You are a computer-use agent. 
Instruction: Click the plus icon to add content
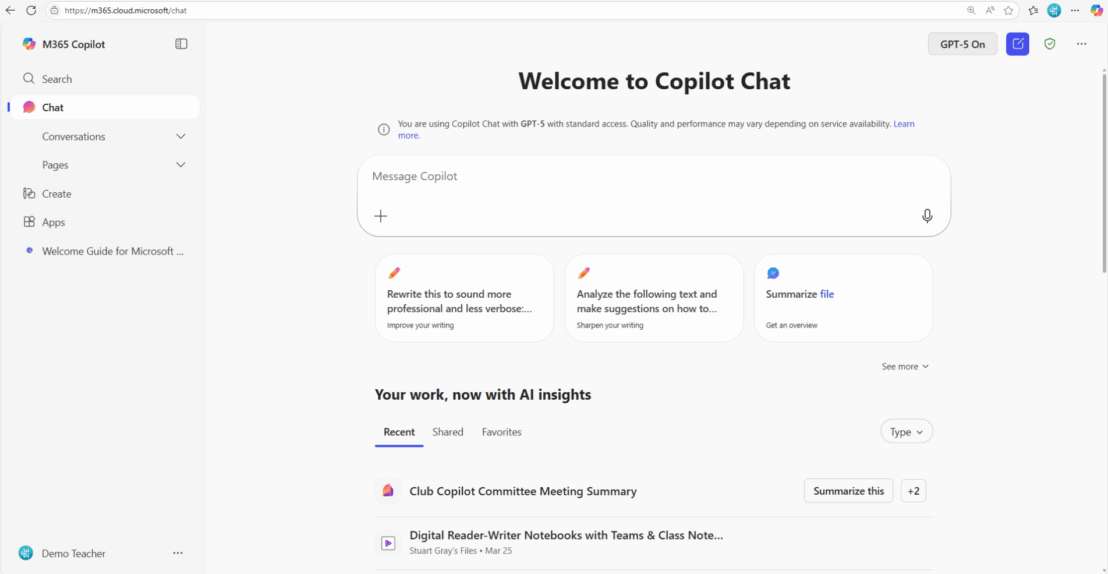tap(381, 216)
